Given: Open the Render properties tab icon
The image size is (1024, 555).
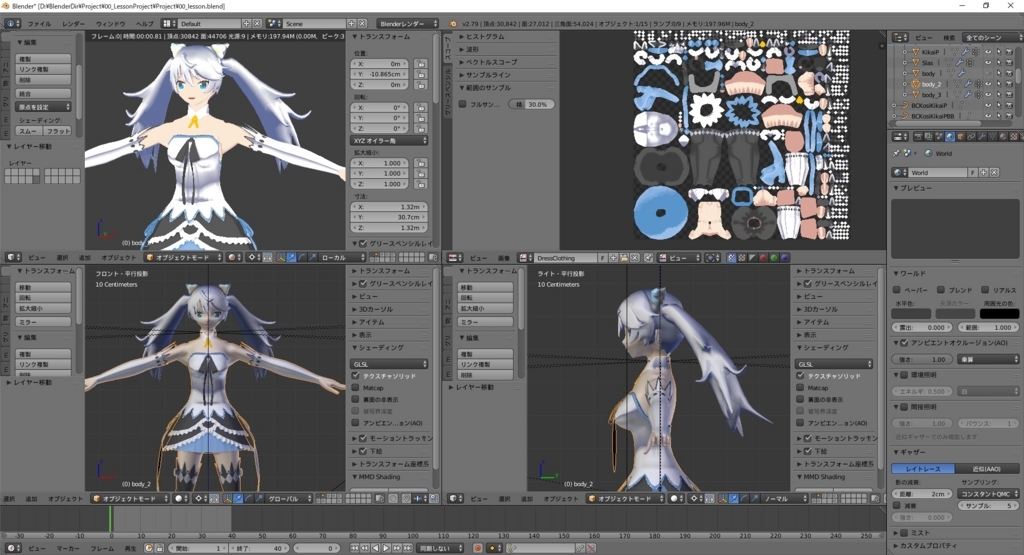Looking at the screenshot, I should (x=918, y=136).
